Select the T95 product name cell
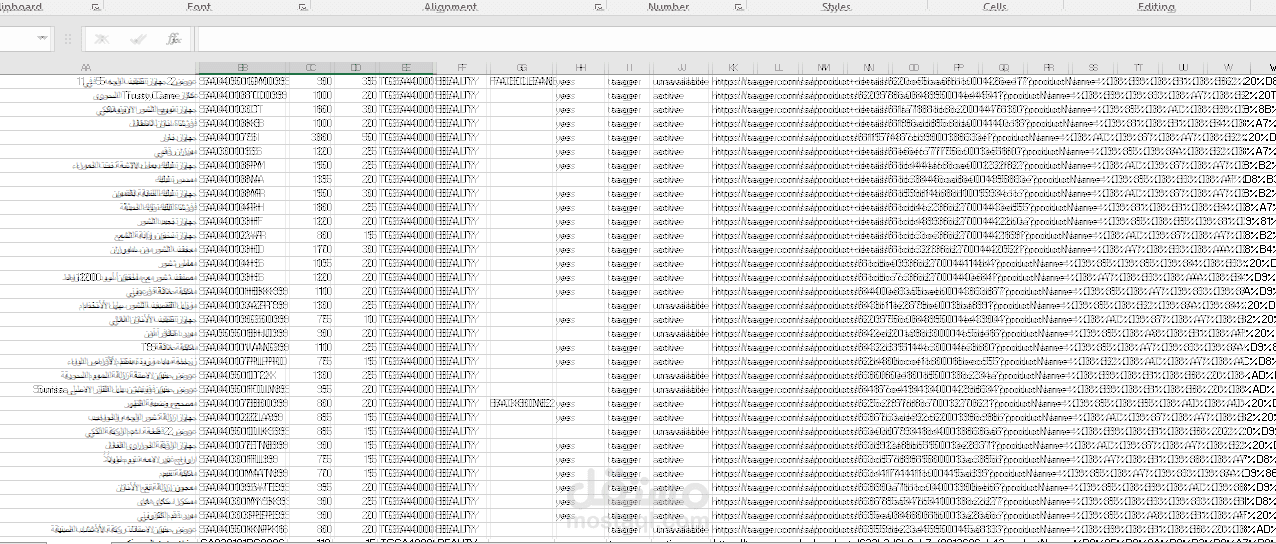 [x=99, y=347]
